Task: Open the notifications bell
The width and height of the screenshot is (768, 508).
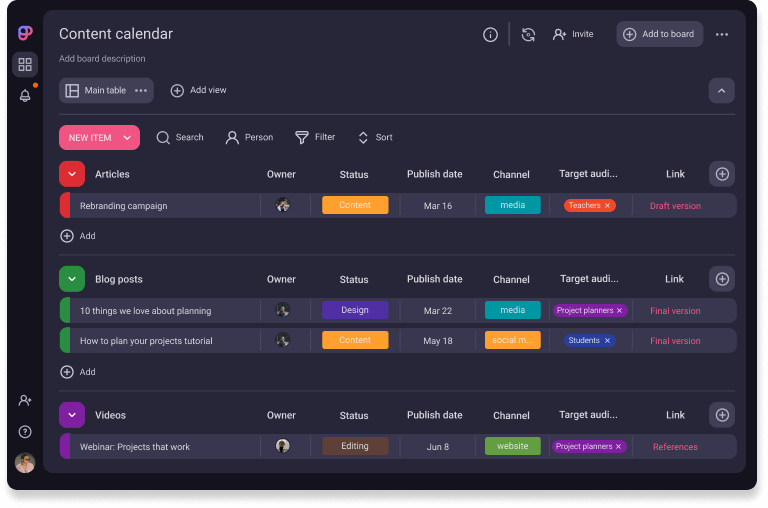Action: 25,96
